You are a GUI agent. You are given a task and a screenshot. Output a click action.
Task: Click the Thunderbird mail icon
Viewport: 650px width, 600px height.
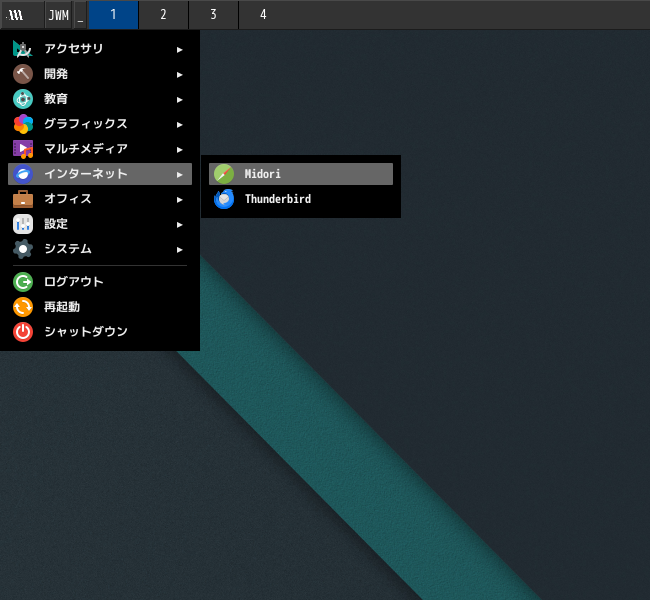pos(224,199)
